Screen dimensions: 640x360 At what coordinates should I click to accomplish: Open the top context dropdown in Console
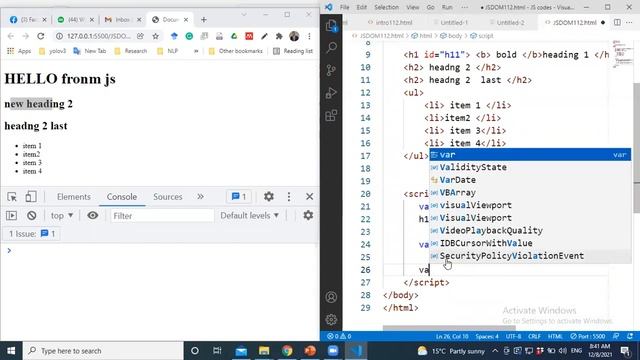coord(62,215)
